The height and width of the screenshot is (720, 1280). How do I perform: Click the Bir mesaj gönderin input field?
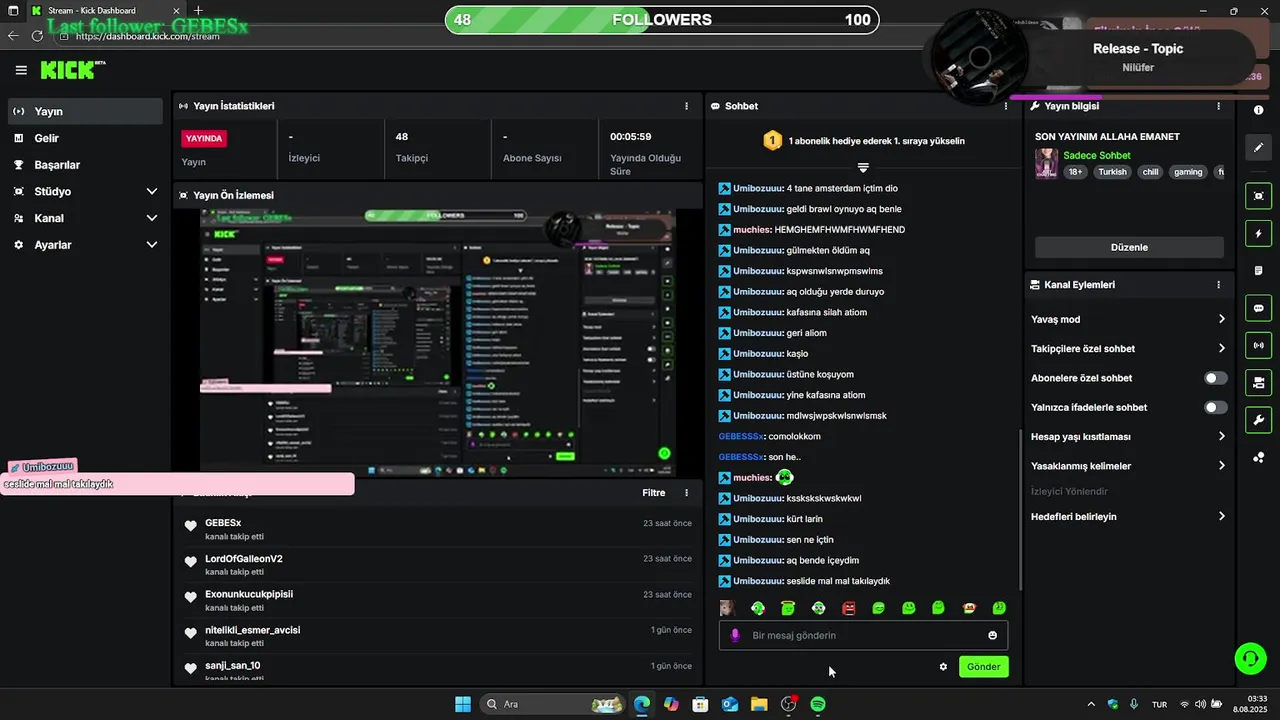coord(864,635)
